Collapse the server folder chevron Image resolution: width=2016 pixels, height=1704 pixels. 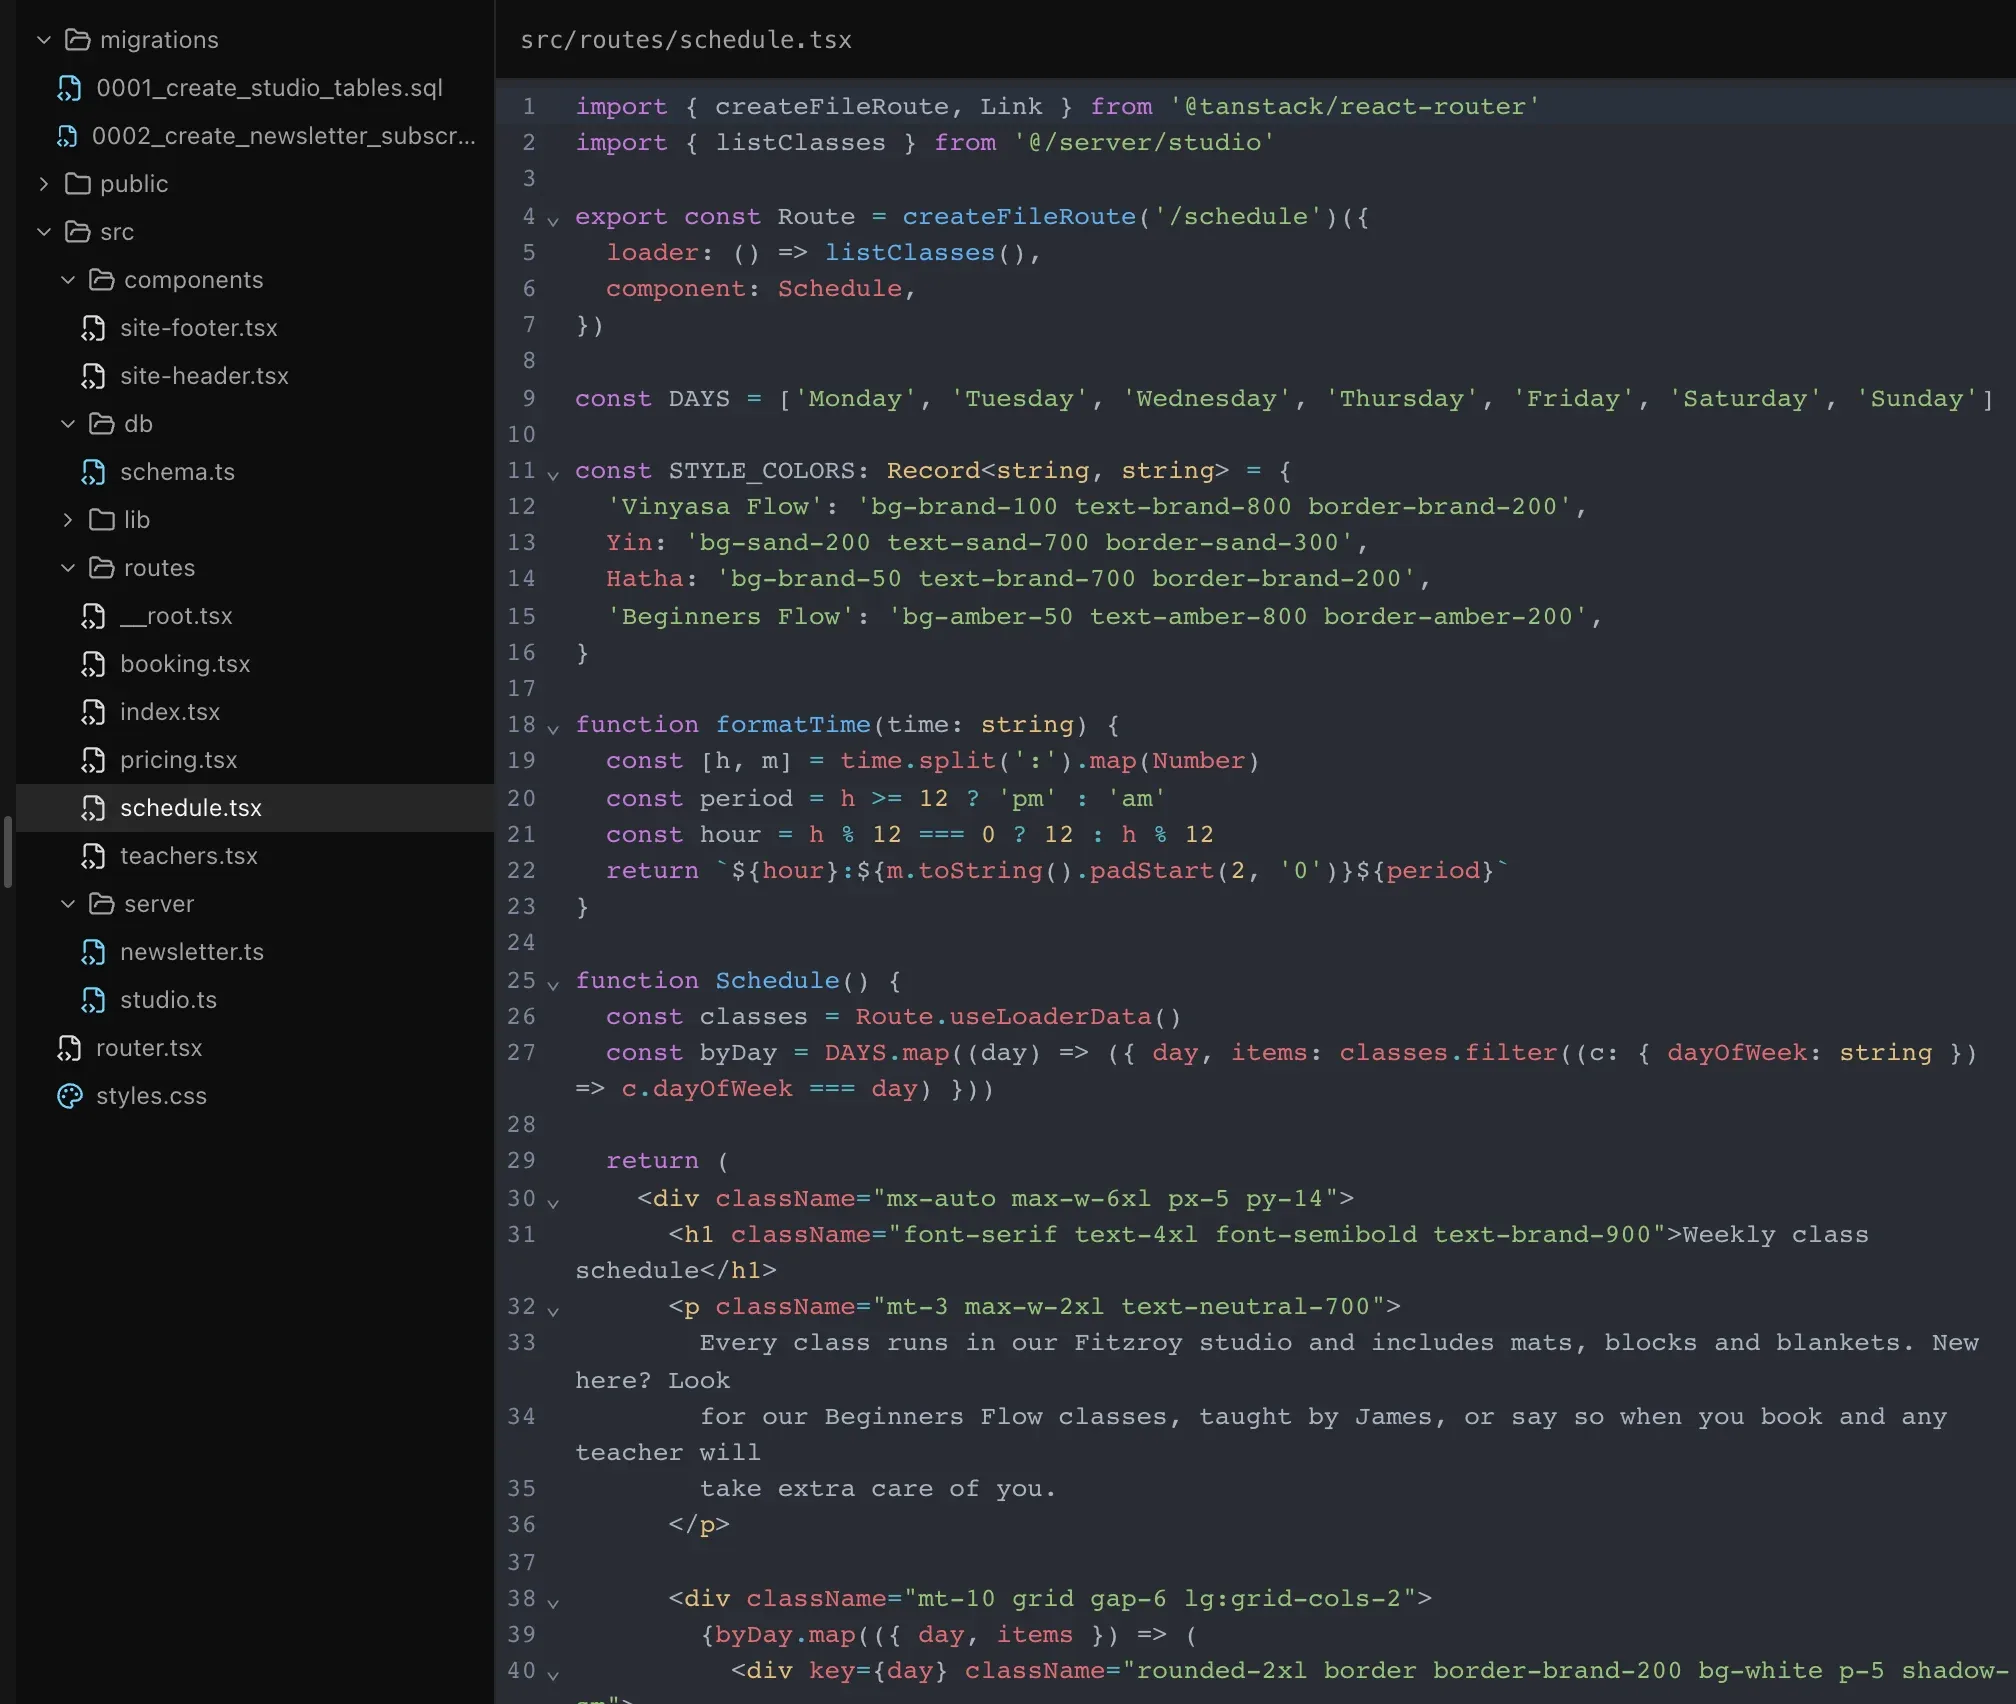(x=68, y=904)
